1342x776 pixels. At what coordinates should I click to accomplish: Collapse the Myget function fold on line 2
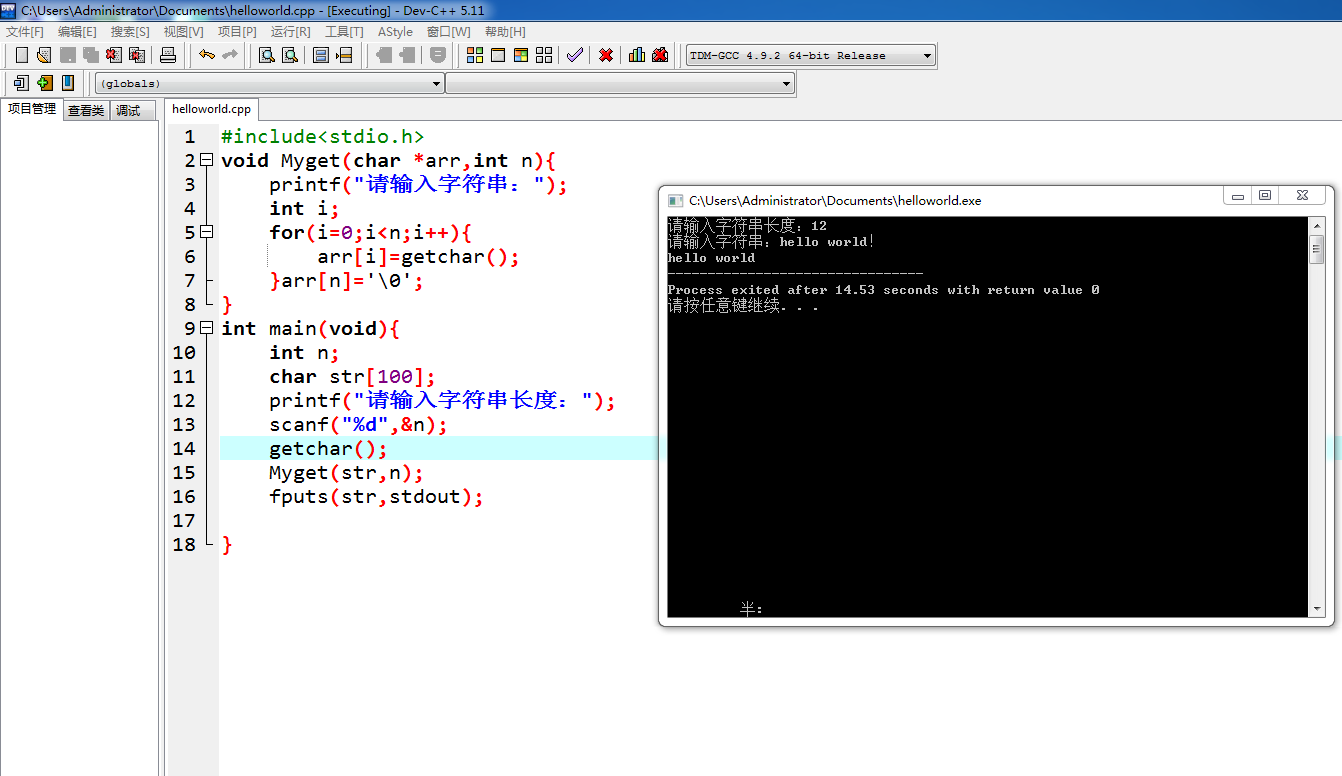pyautogui.click(x=207, y=160)
